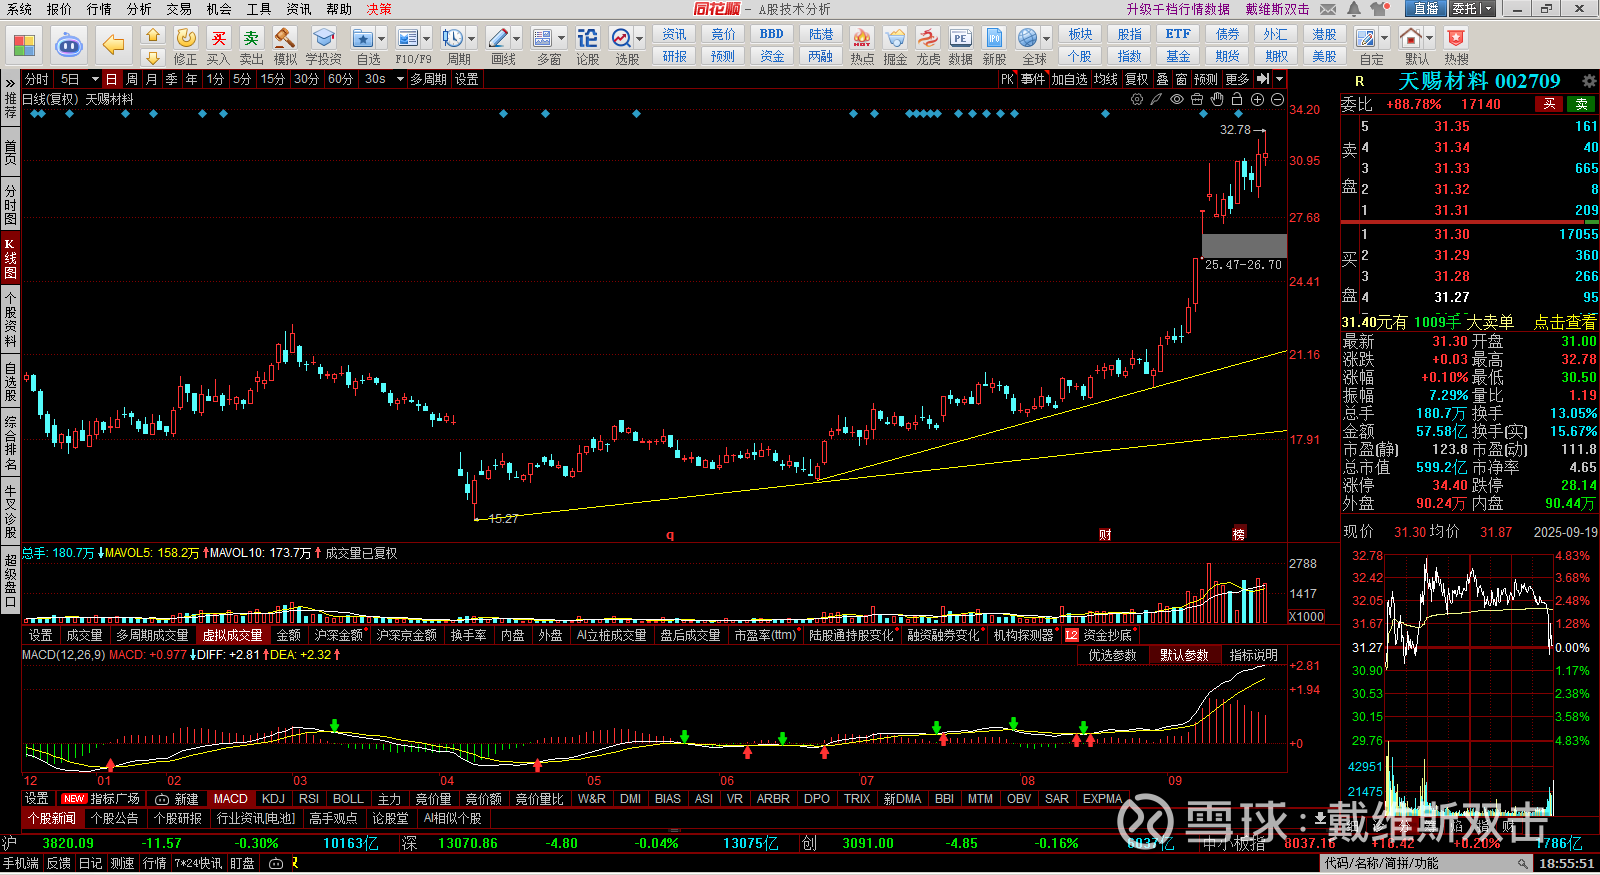Expand the 5日 period dropdown arrow
The image size is (1600, 875).
pyautogui.click(x=95, y=79)
